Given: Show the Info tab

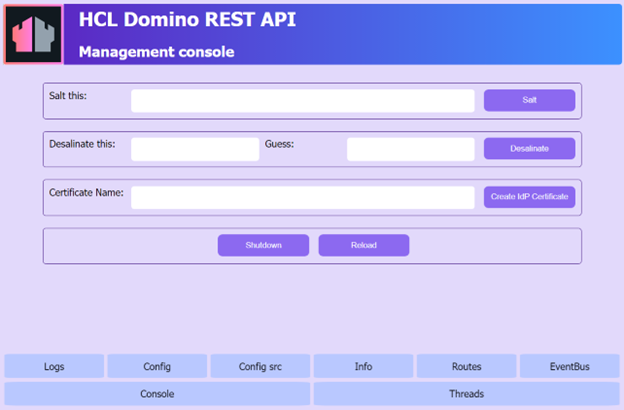Looking at the screenshot, I should pos(363,367).
